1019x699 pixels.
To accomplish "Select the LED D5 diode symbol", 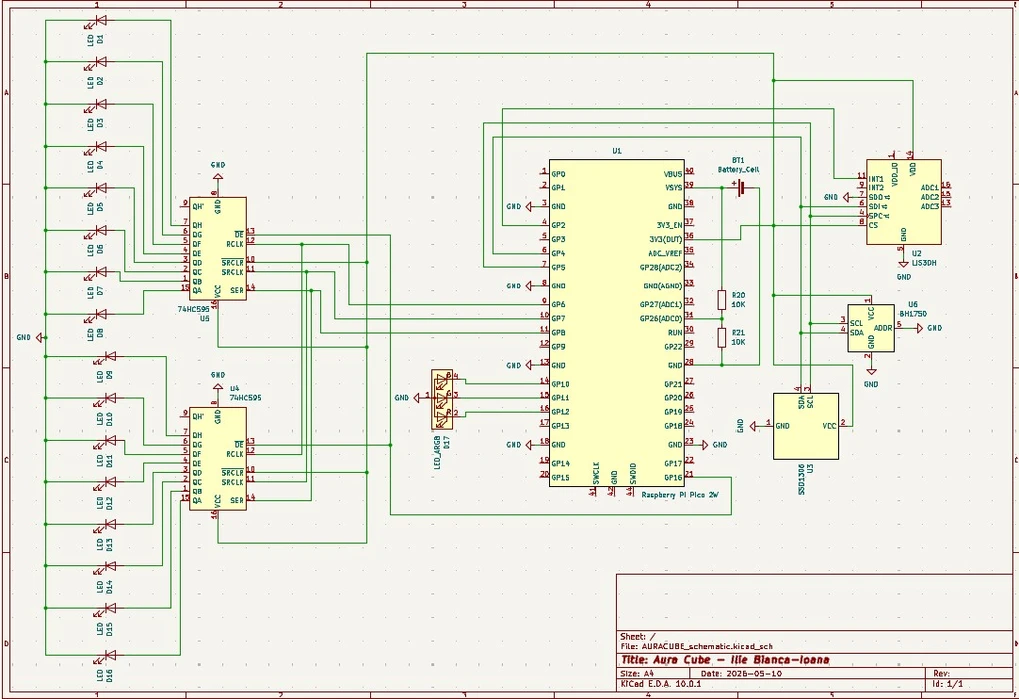I will coord(101,188).
